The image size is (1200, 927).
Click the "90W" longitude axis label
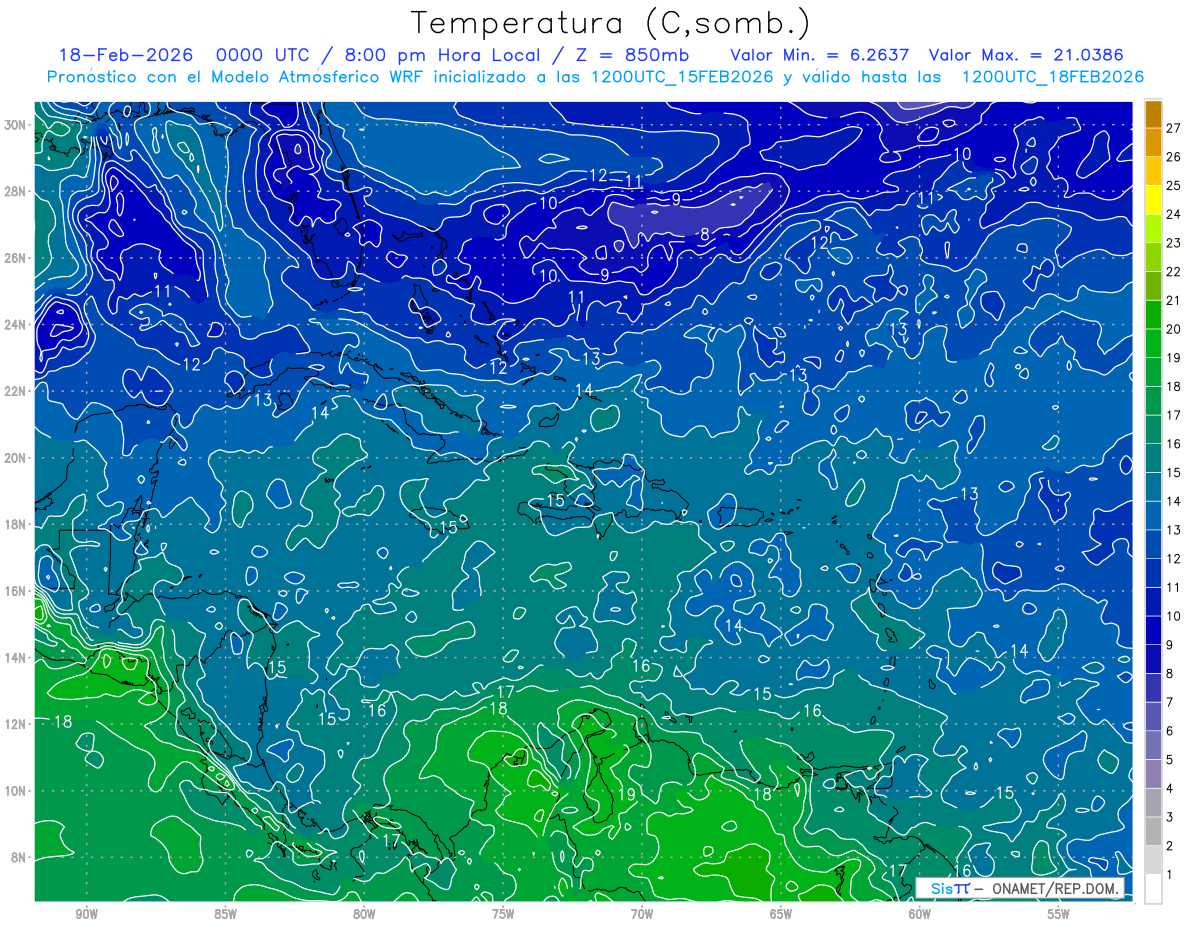86,914
